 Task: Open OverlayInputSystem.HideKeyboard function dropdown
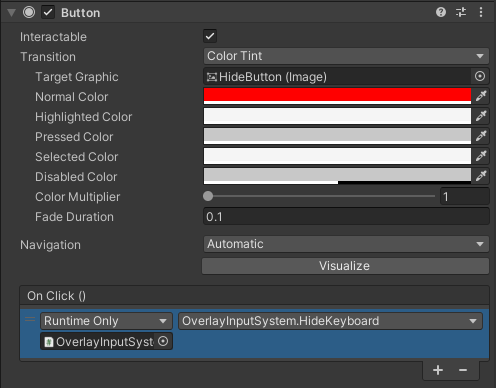(x=330, y=321)
